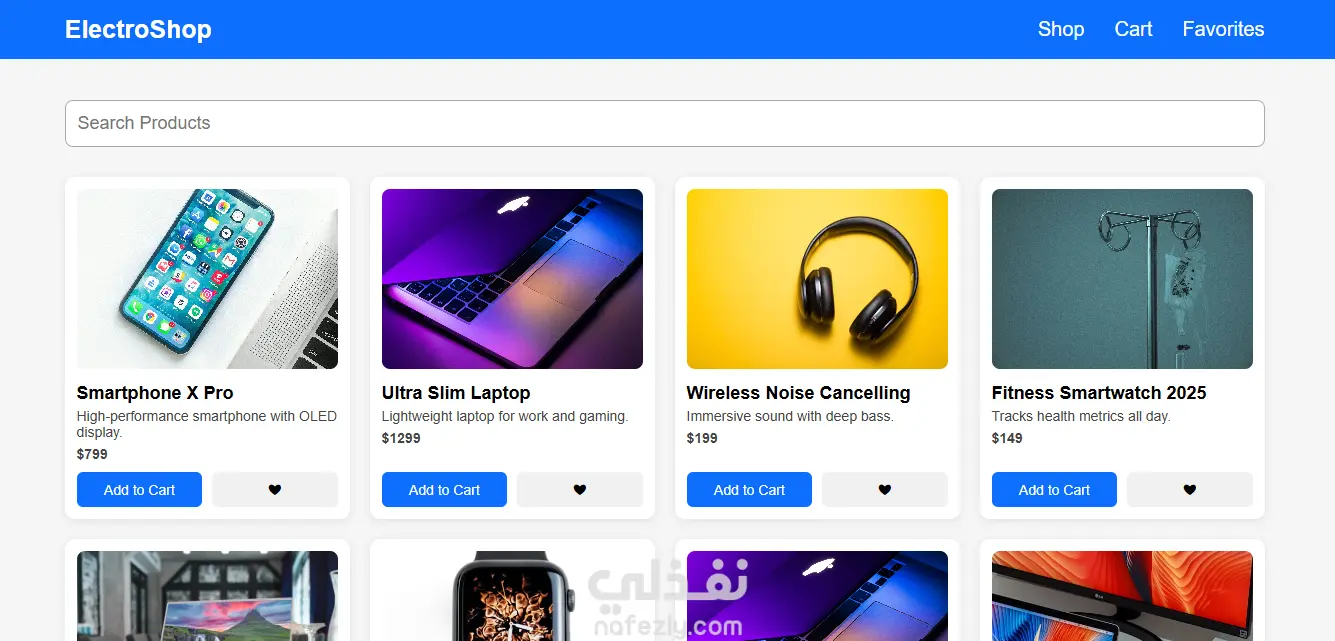The width and height of the screenshot is (1335, 641).
Task: Click the ElectroShop logo
Action: point(138,29)
